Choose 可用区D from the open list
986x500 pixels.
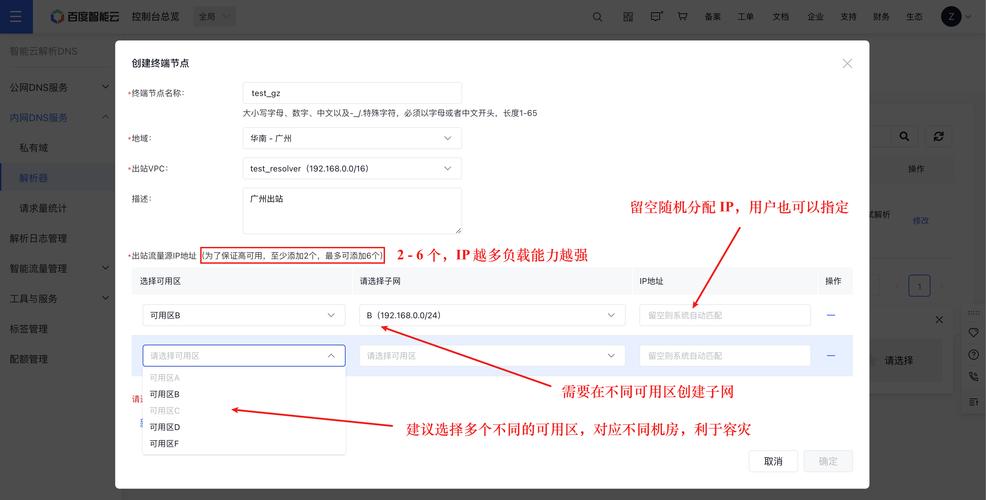tap(165, 427)
